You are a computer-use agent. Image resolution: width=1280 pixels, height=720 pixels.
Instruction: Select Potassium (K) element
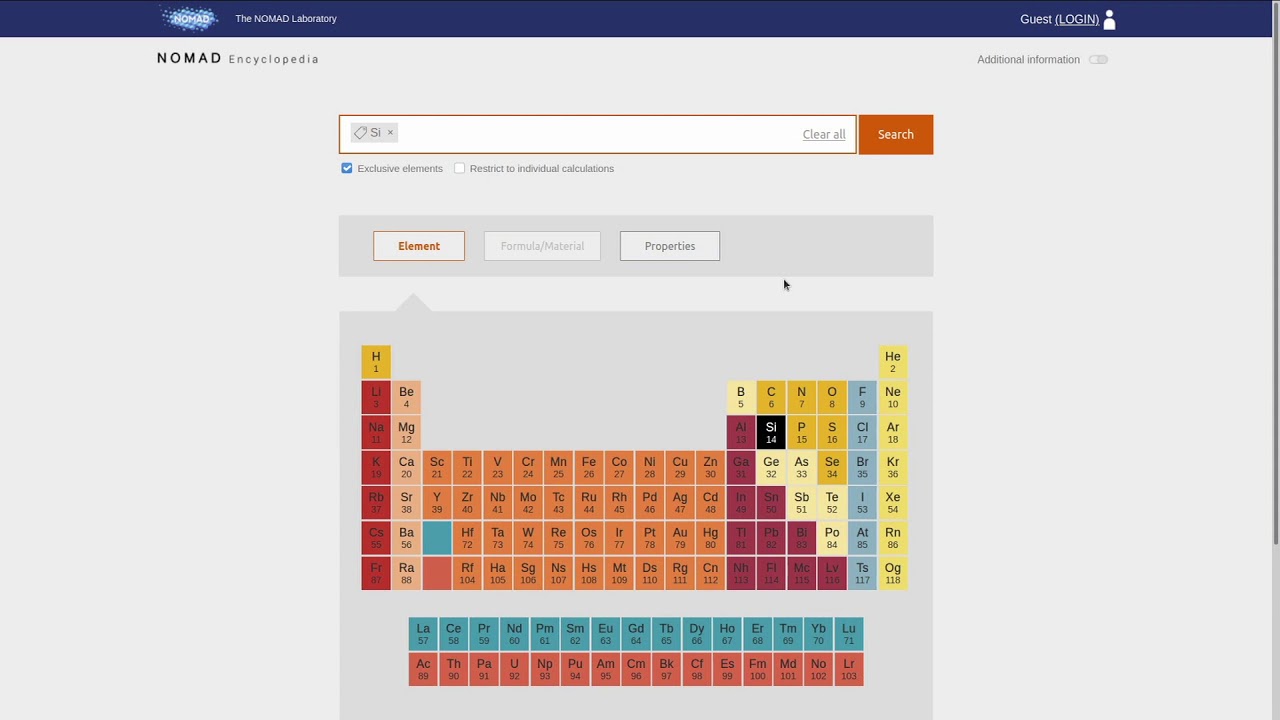(x=376, y=467)
